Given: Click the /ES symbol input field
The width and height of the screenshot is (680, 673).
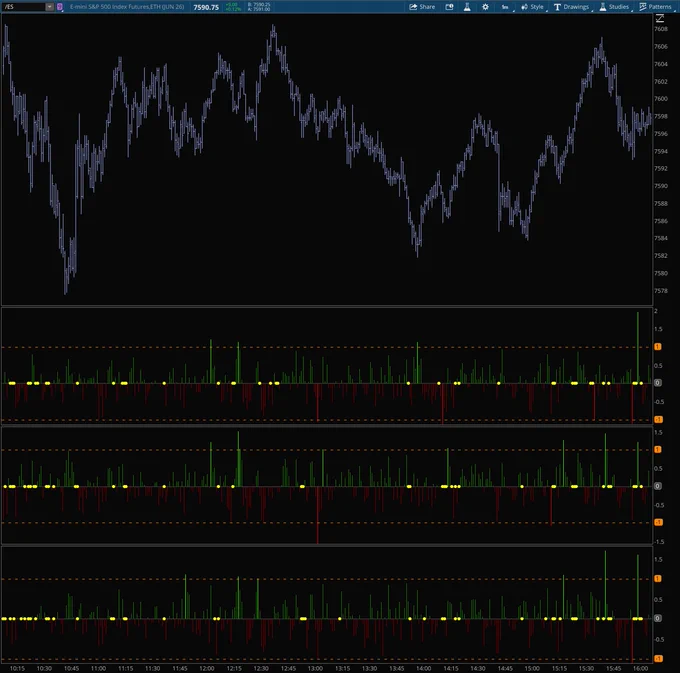Looking at the screenshot, I should (x=24, y=7).
